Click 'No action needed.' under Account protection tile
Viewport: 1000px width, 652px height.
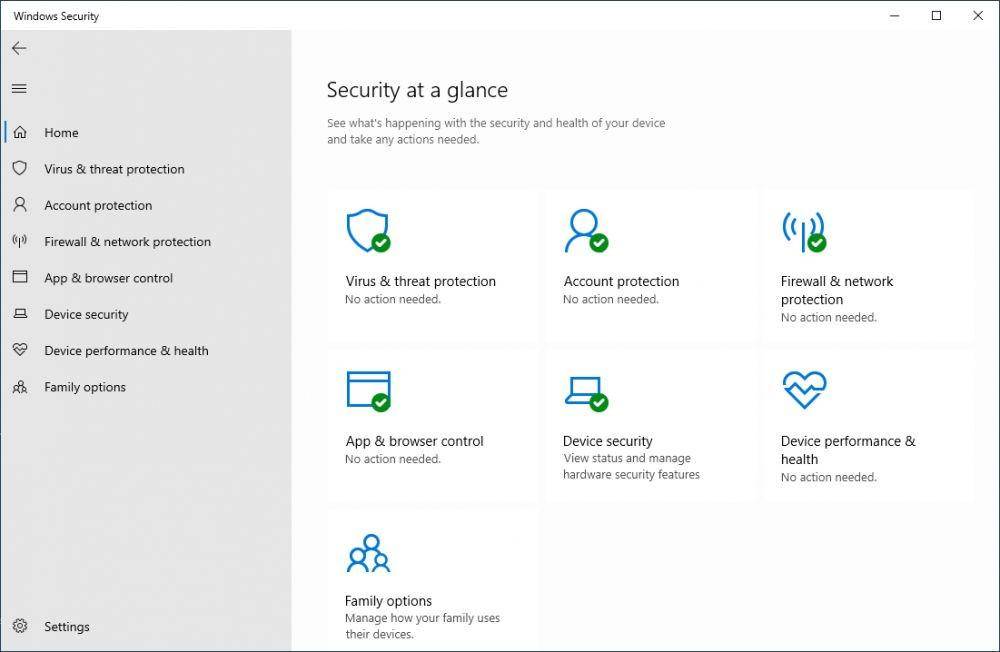610,299
